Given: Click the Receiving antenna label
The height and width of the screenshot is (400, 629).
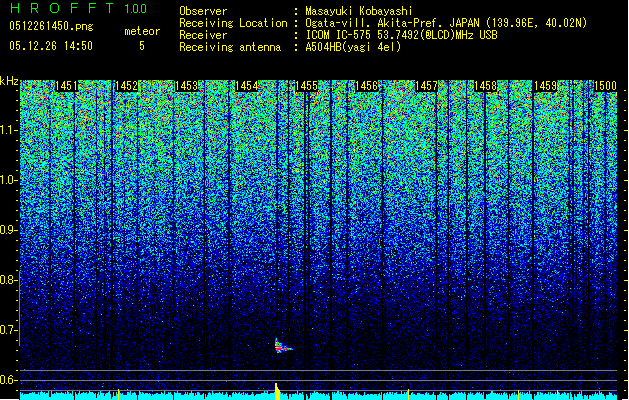Looking at the screenshot, I should [x=230, y=47].
